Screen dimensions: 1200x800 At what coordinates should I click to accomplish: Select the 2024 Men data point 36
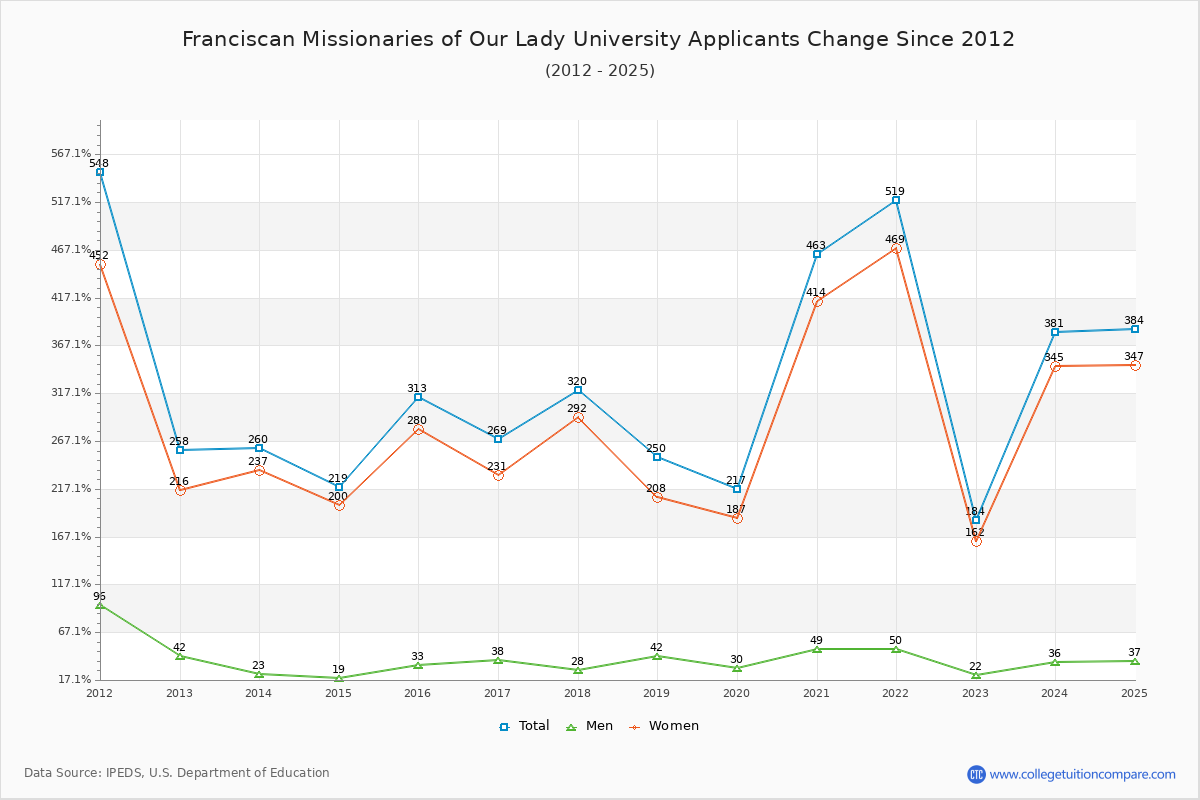point(1055,662)
